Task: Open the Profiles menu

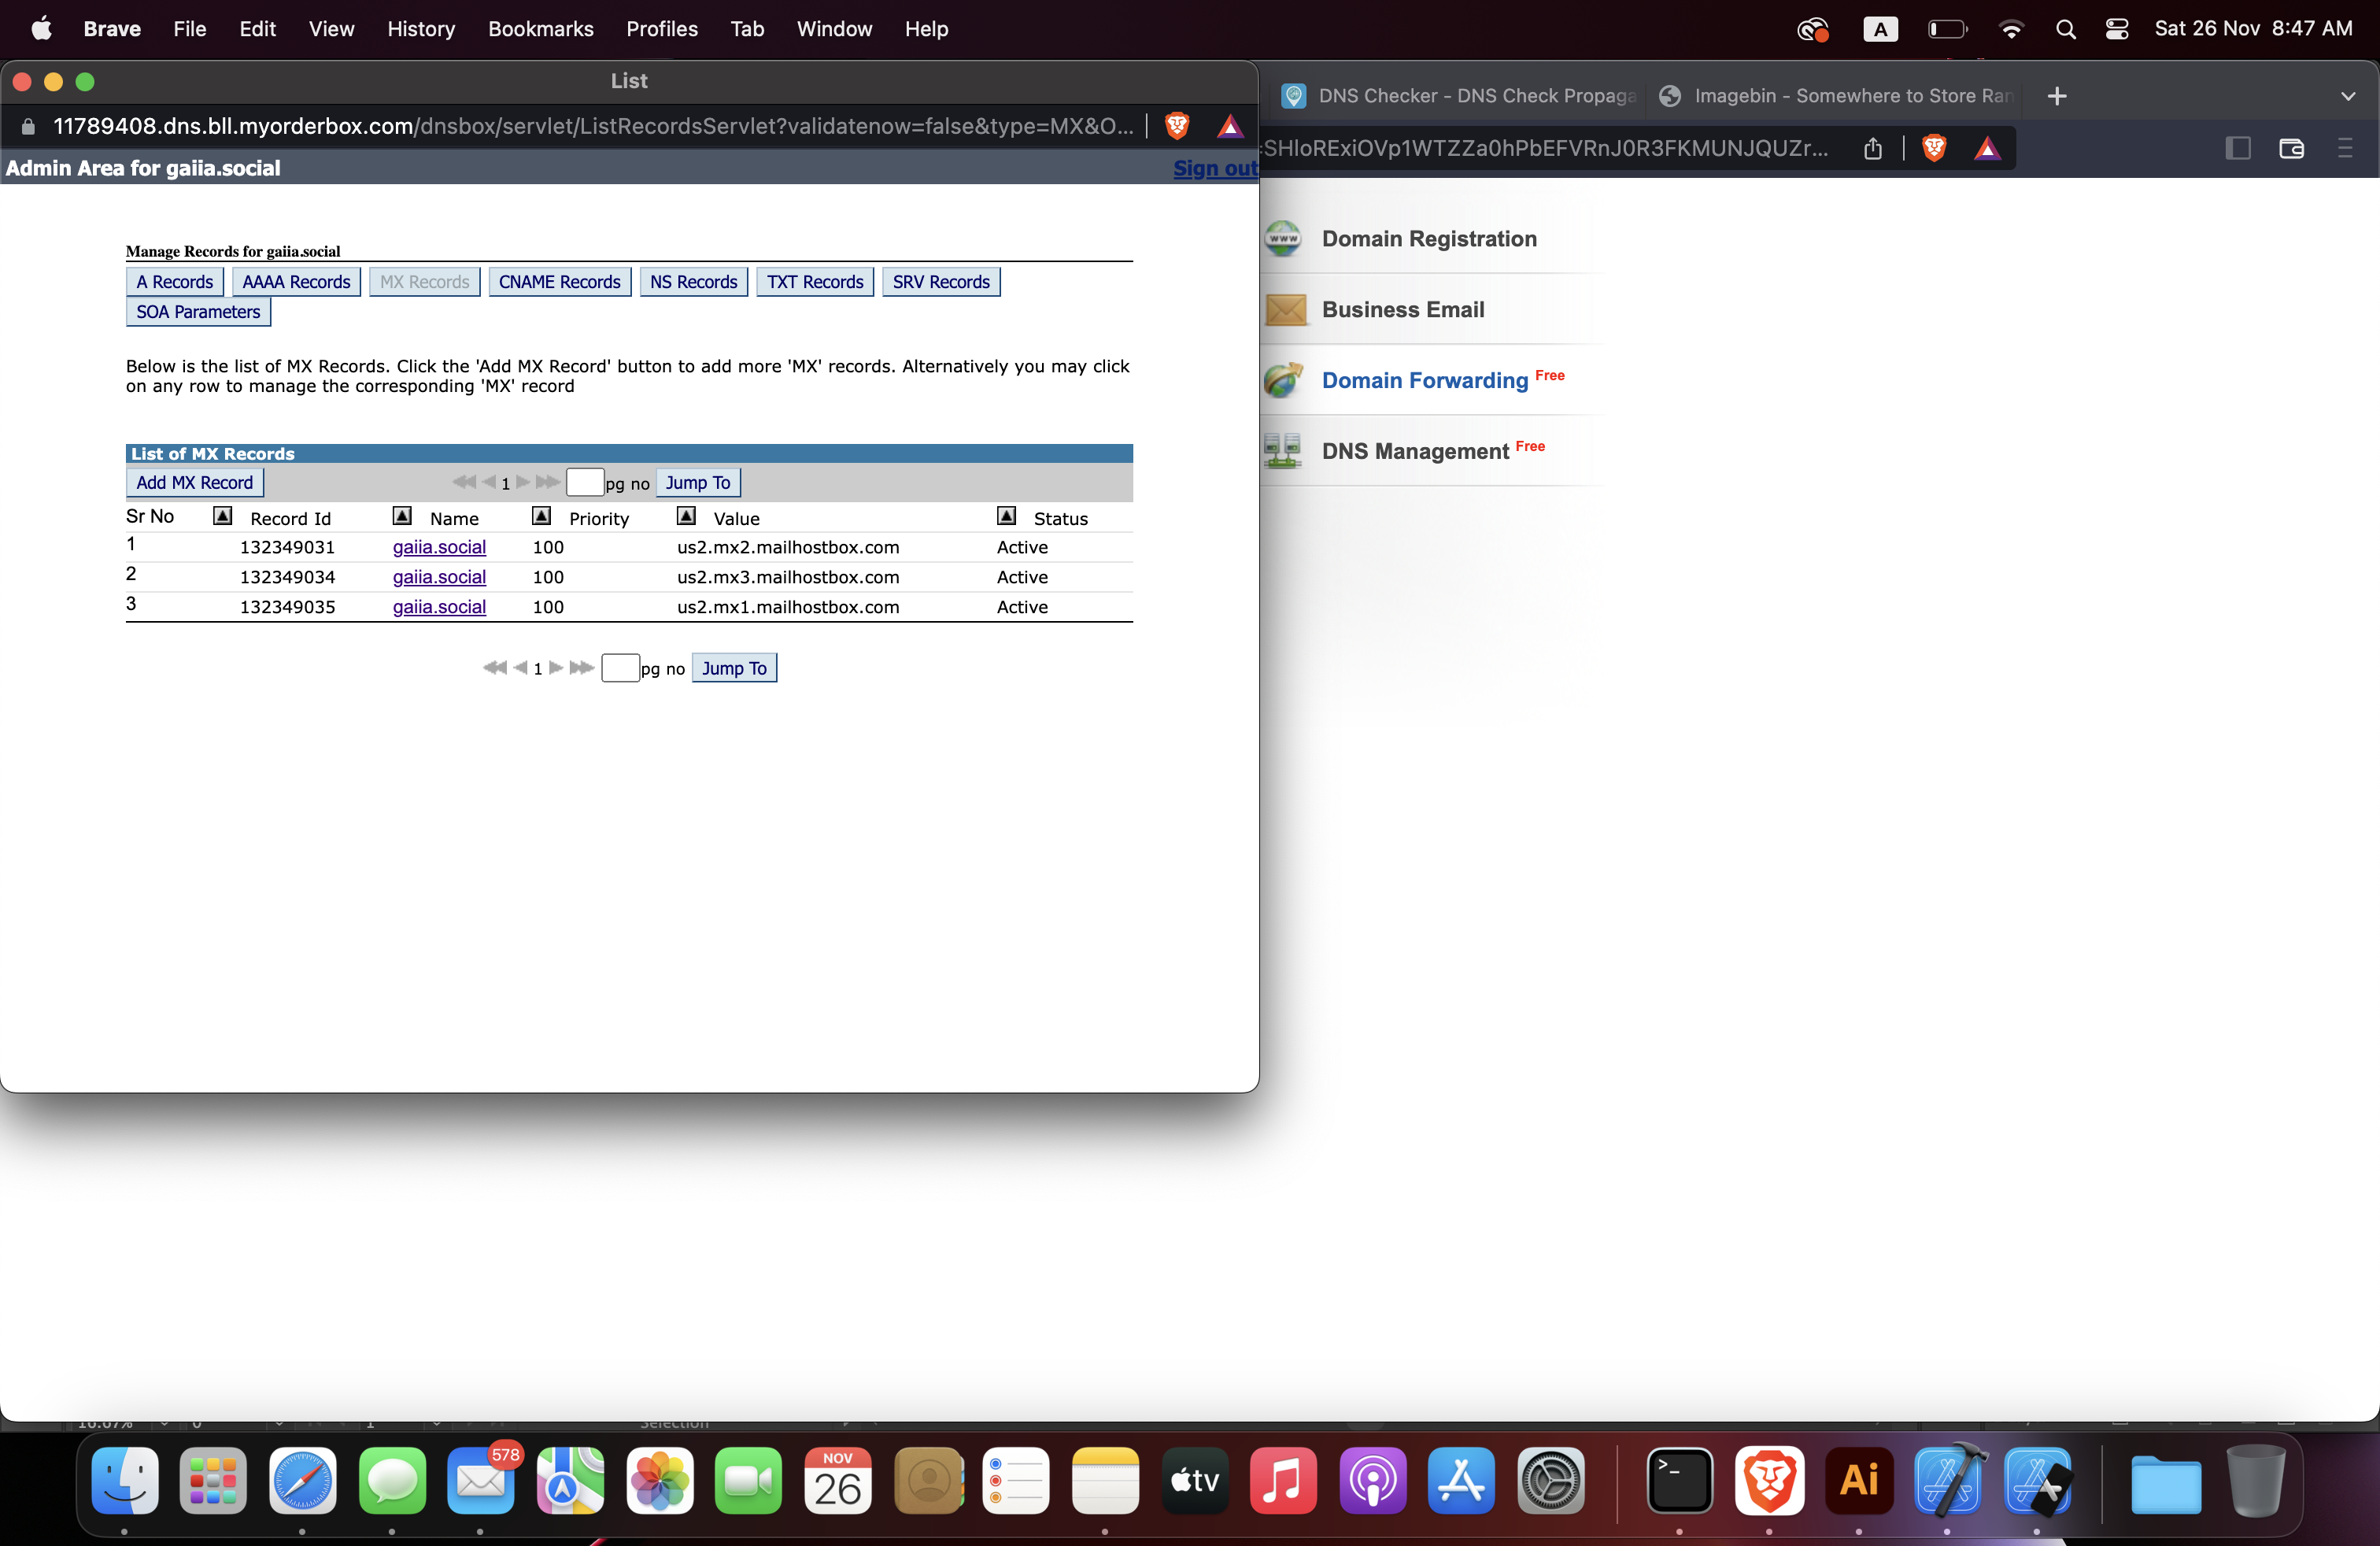Action: click(x=662, y=29)
